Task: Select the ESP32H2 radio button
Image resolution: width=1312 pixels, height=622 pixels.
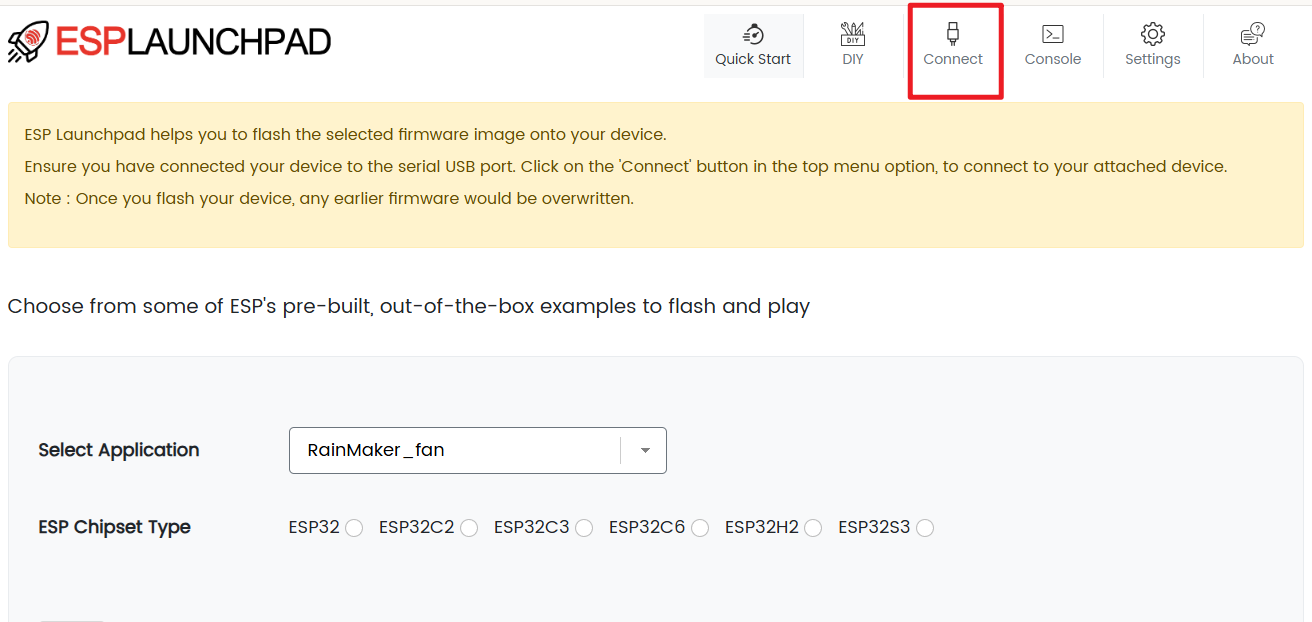Action: (813, 528)
